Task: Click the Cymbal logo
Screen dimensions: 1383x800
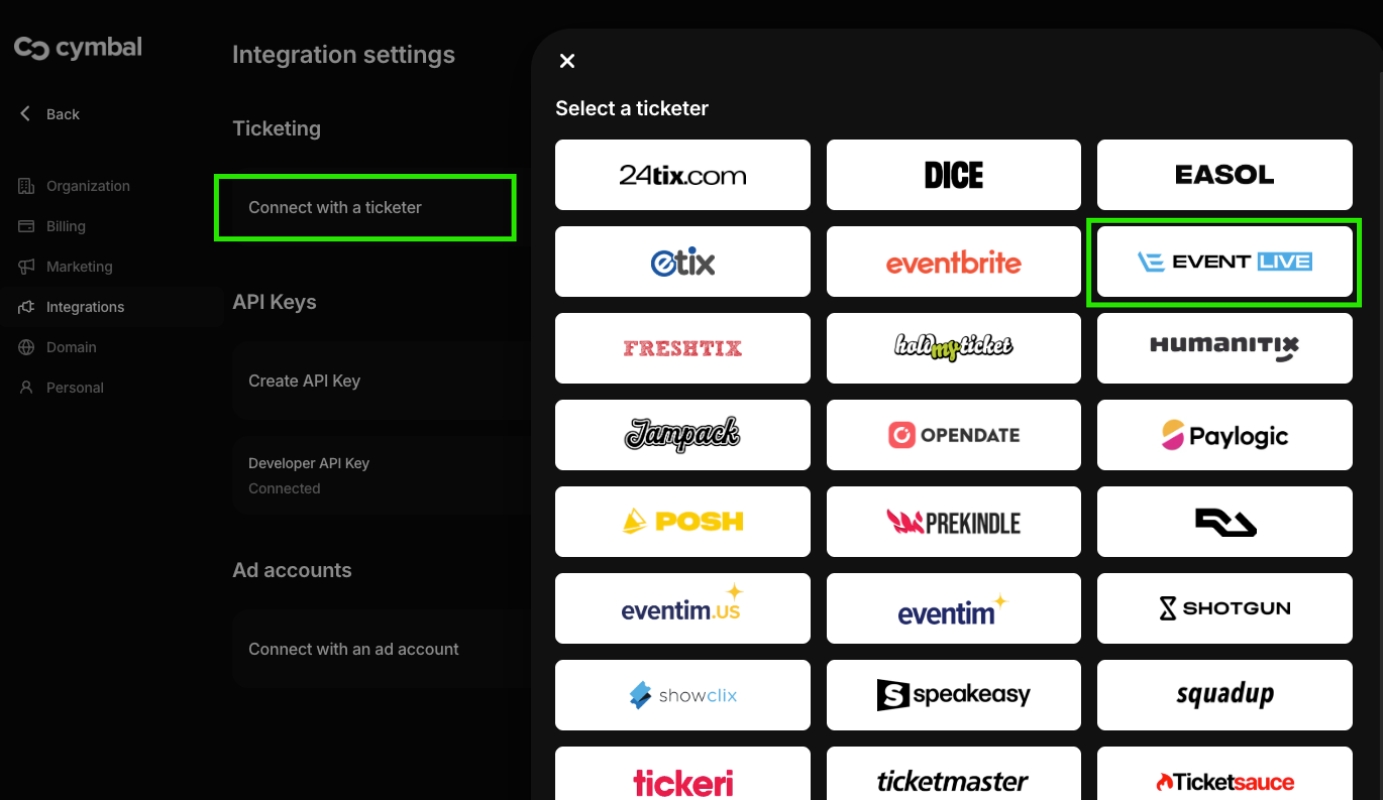Action: [78, 47]
